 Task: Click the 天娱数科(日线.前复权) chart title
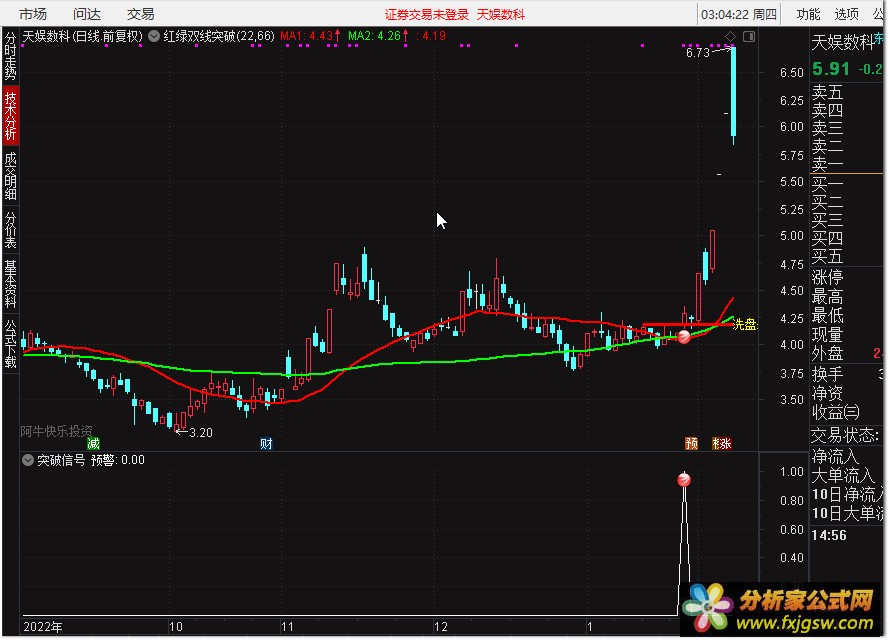click(82, 36)
